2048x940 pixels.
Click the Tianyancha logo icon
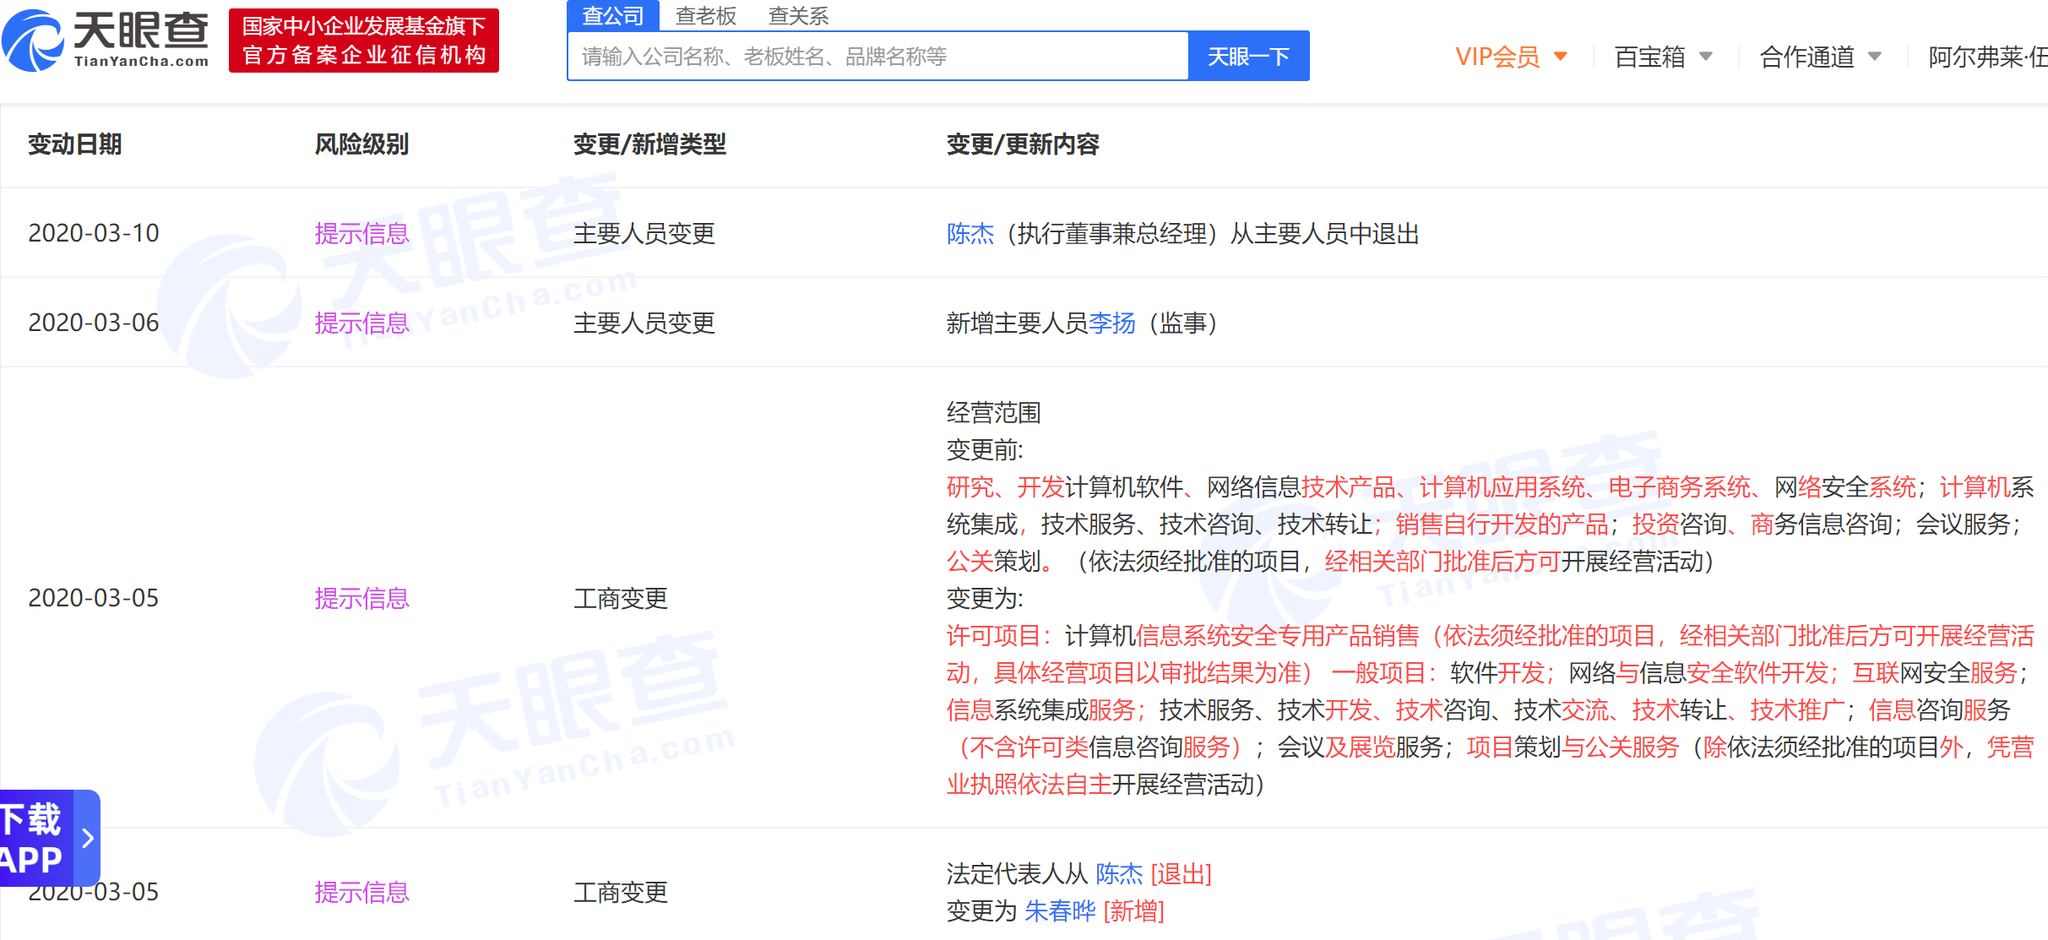pyautogui.click(x=36, y=40)
